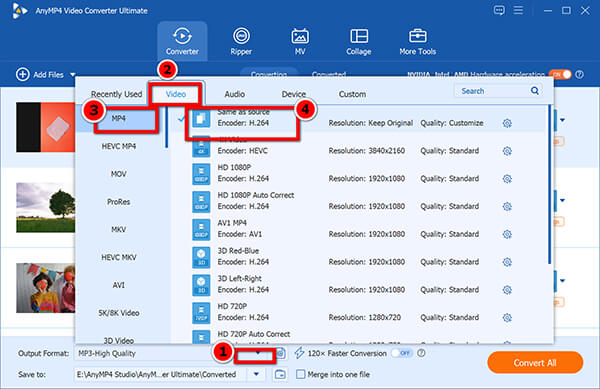Viewport: 600px width, 389px height.
Task: Click the Convert All button
Action: point(535,363)
